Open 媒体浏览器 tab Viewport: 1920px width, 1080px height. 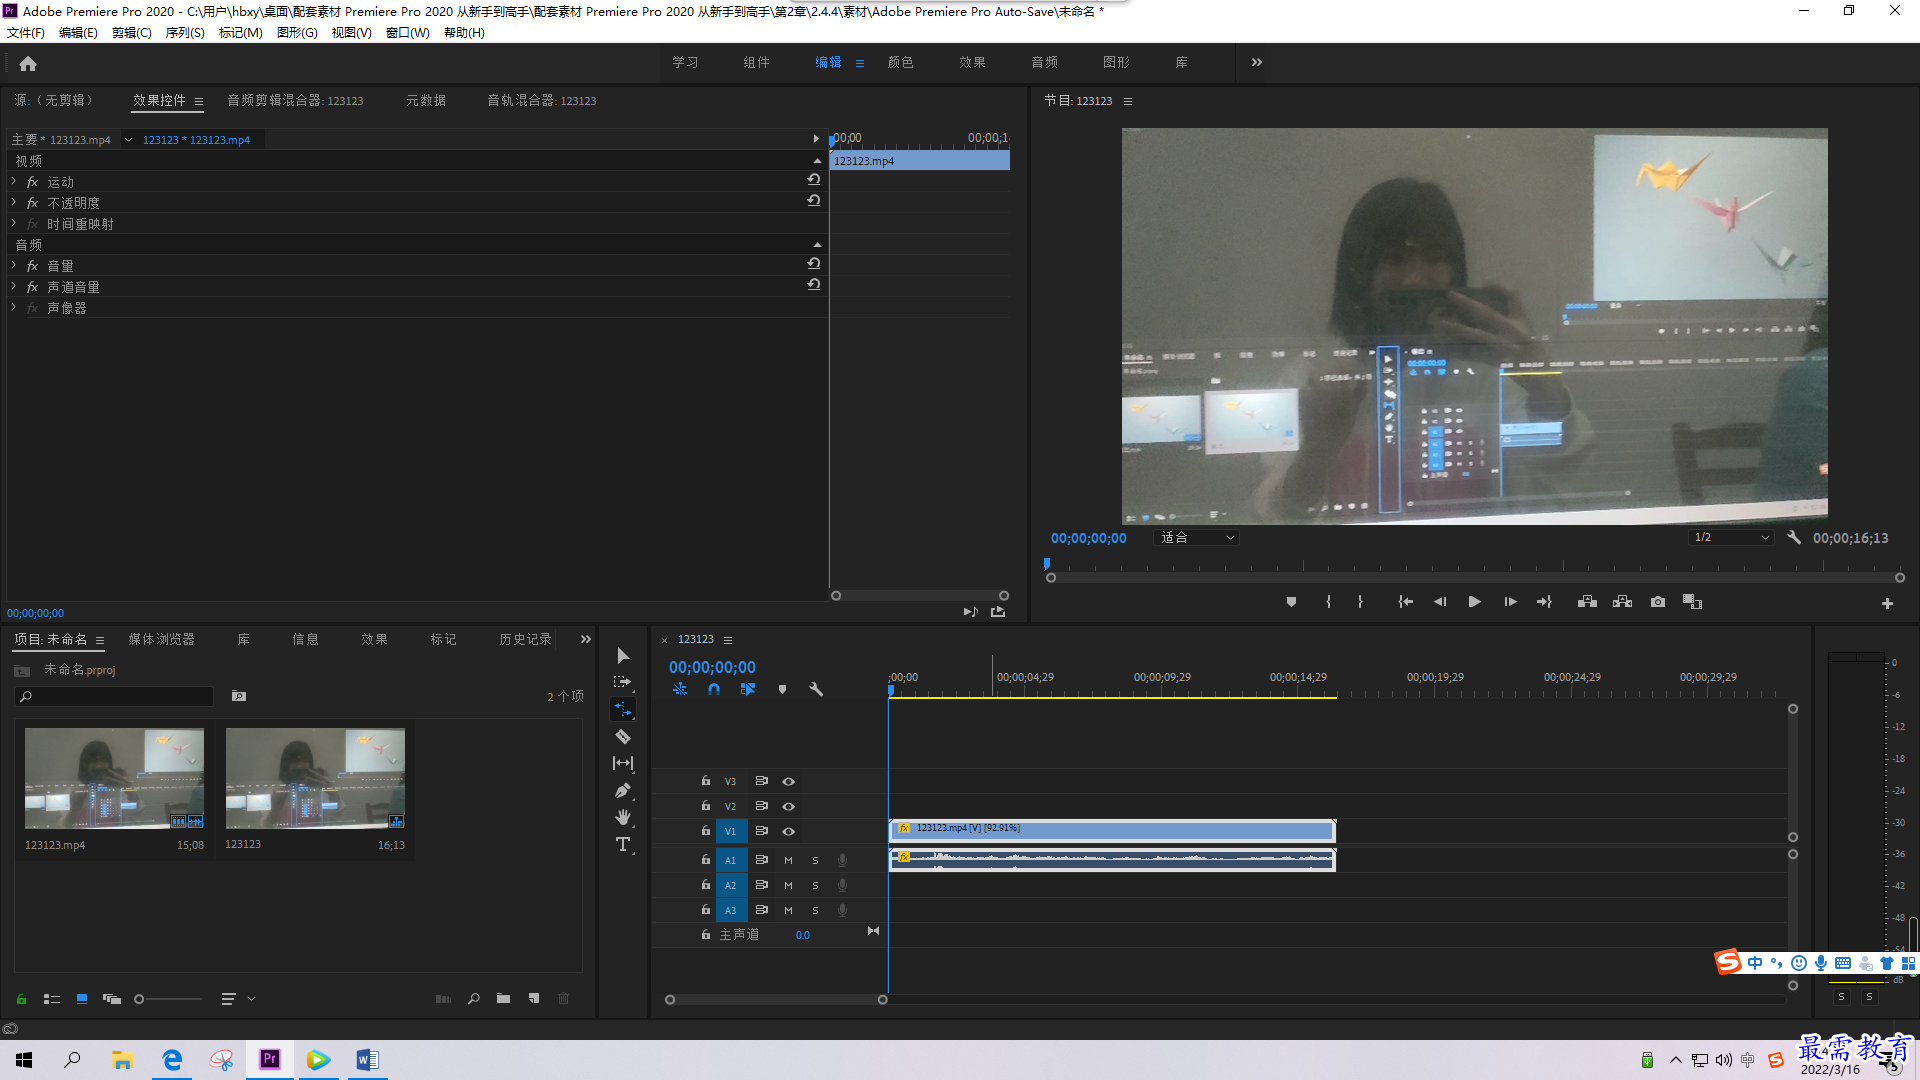pyautogui.click(x=161, y=639)
